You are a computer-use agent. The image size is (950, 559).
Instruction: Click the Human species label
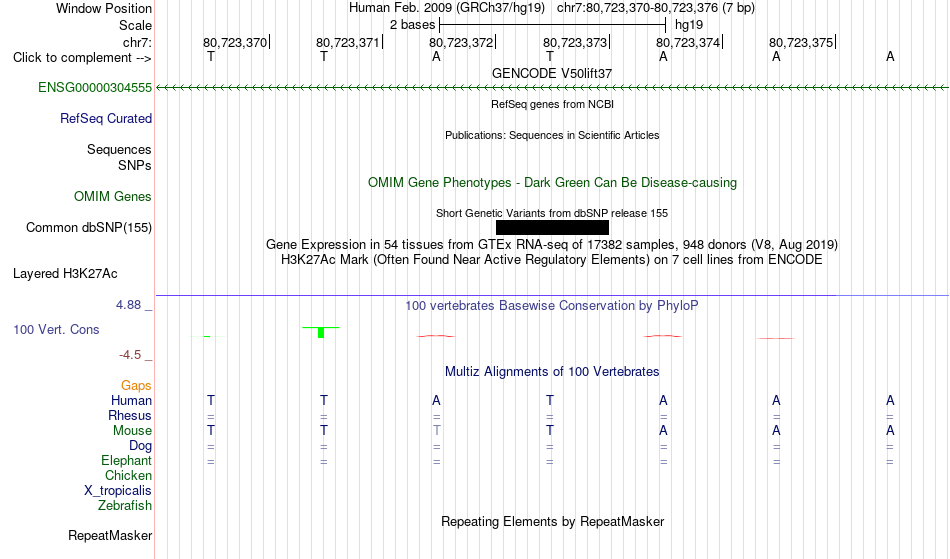[x=131, y=401]
